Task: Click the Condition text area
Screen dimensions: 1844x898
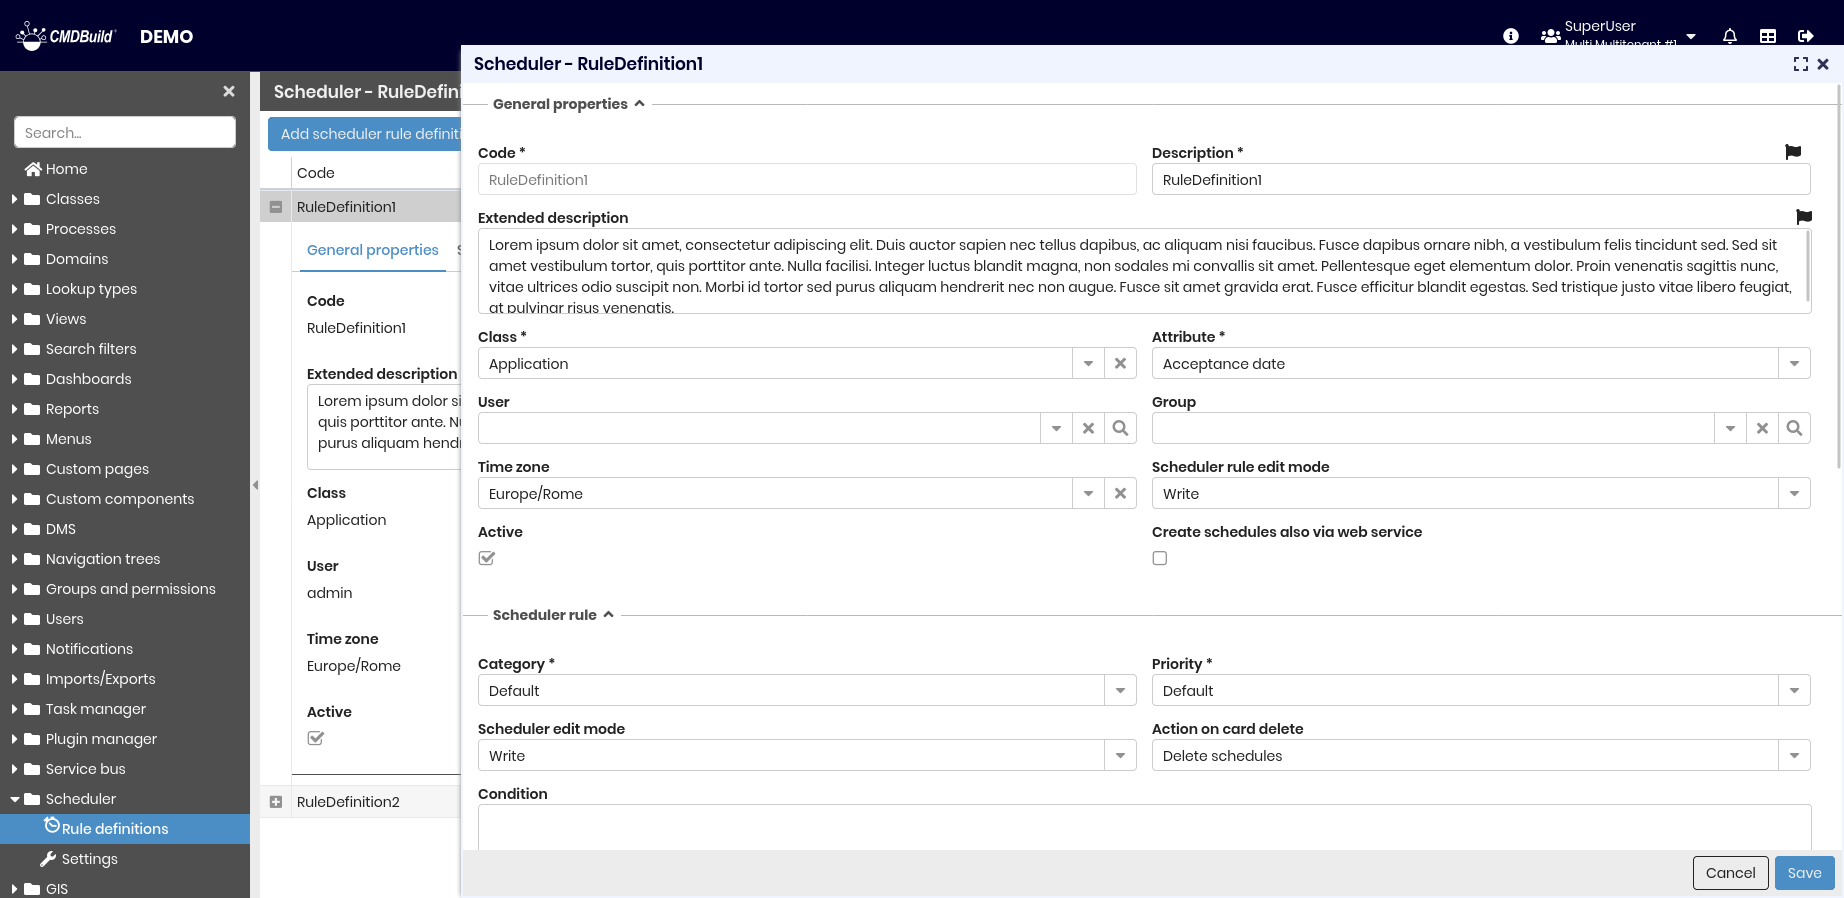Action: [x=1144, y=828]
